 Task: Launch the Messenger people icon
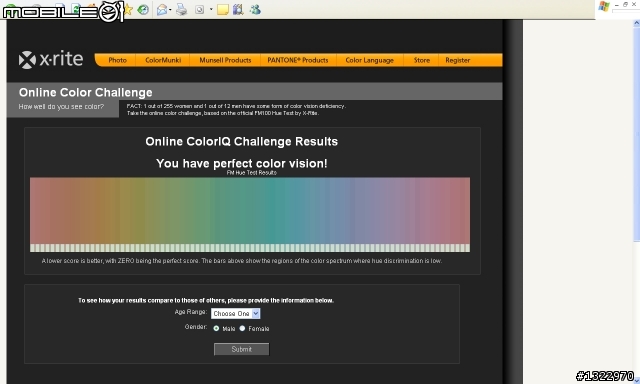click(255, 9)
